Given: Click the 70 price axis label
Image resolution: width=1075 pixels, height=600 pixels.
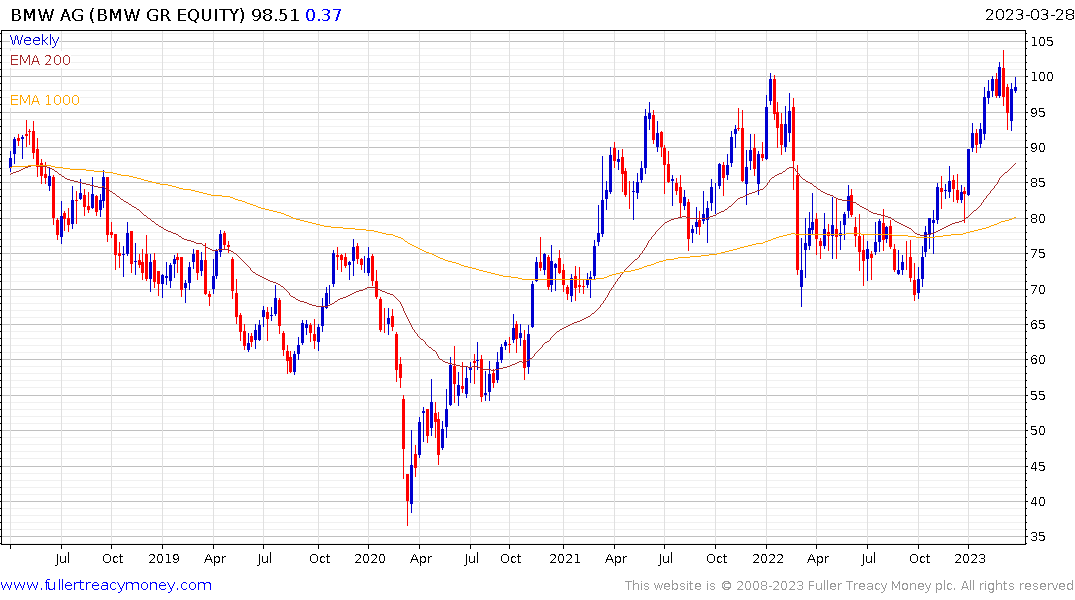Looking at the screenshot, I should click(1038, 289).
